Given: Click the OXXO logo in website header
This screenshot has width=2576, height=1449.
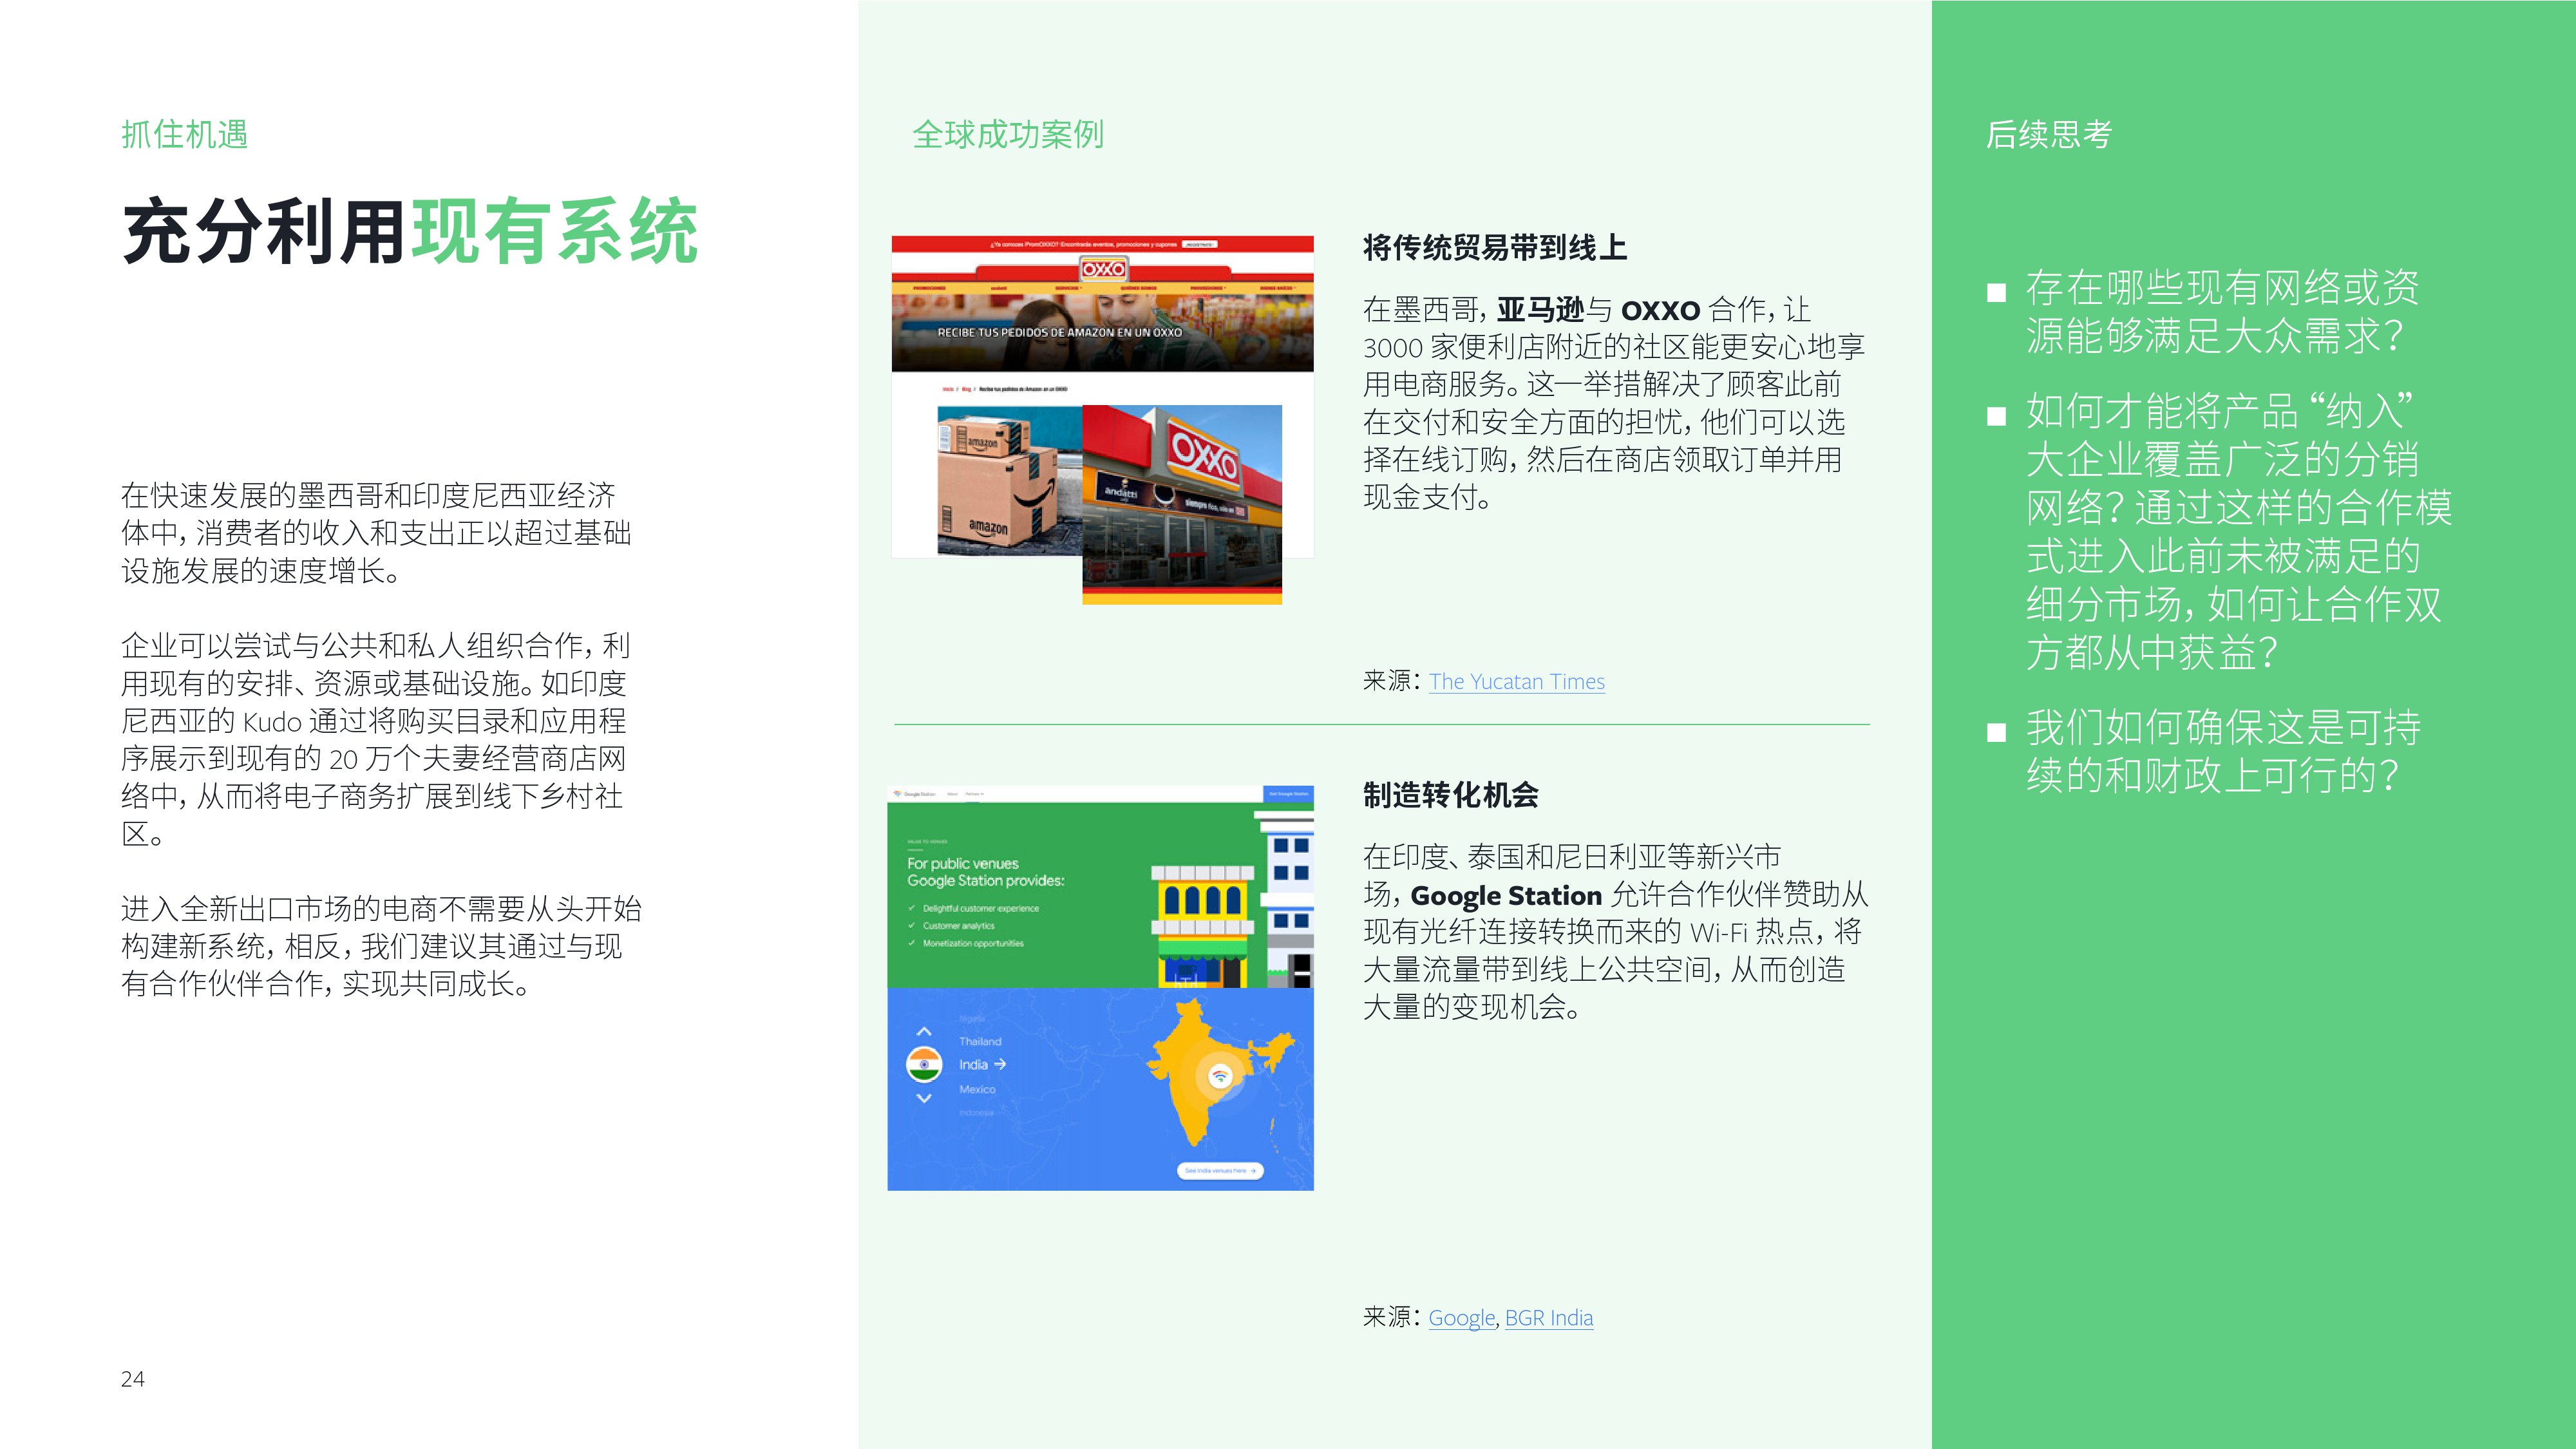Looking at the screenshot, I should (x=1103, y=268).
